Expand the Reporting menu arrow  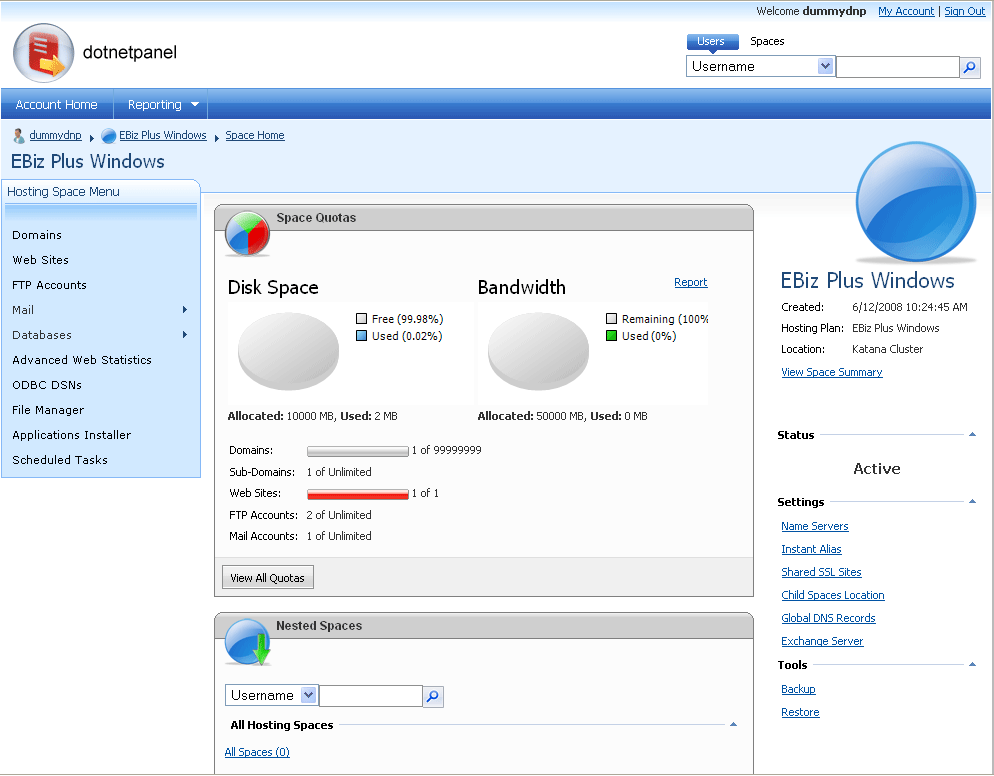(195, 105)
